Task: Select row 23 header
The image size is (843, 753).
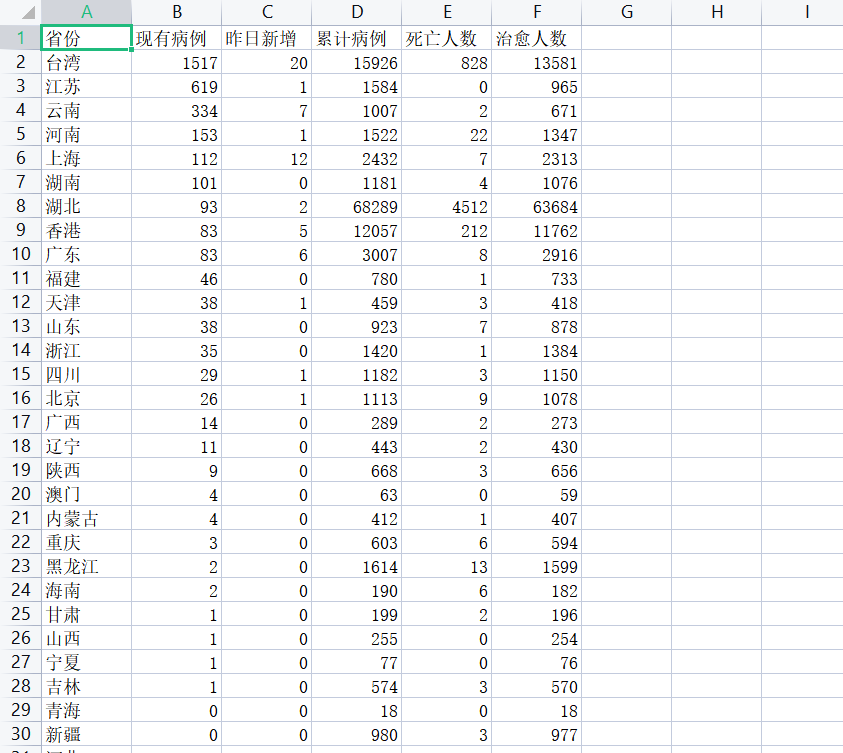Action: pyautogui.click(x=20, y=566)
